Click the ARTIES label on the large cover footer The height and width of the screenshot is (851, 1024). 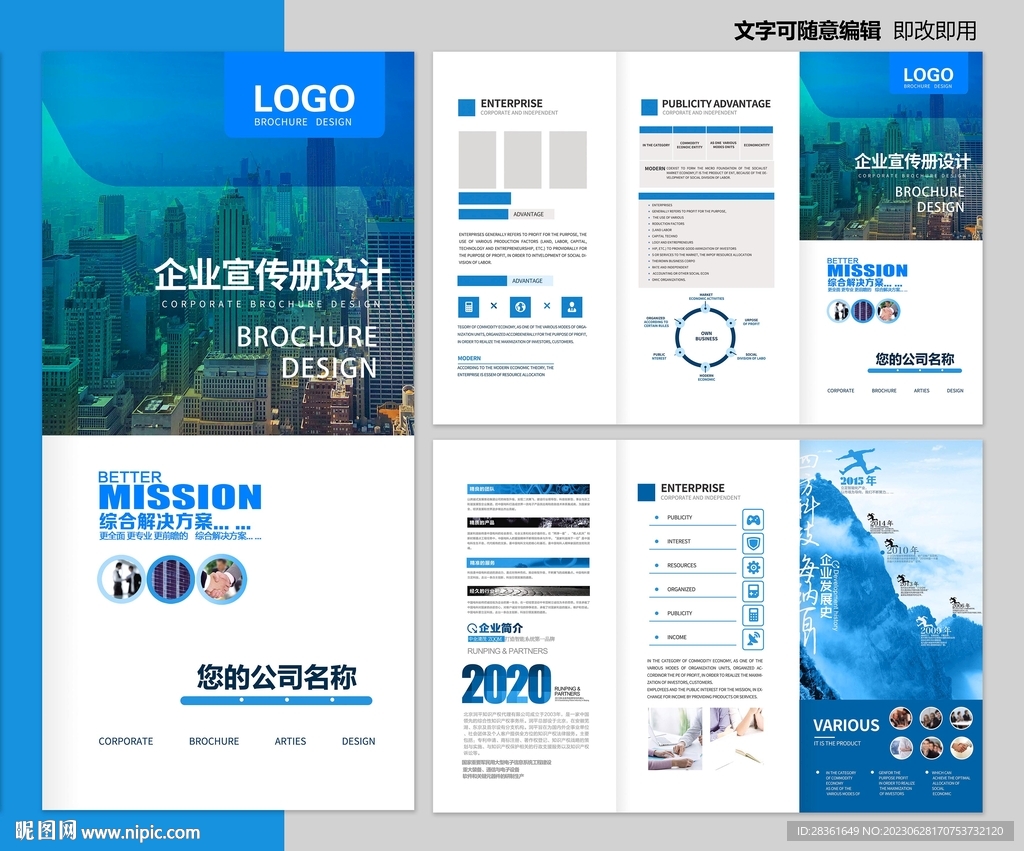pos(290,741)
